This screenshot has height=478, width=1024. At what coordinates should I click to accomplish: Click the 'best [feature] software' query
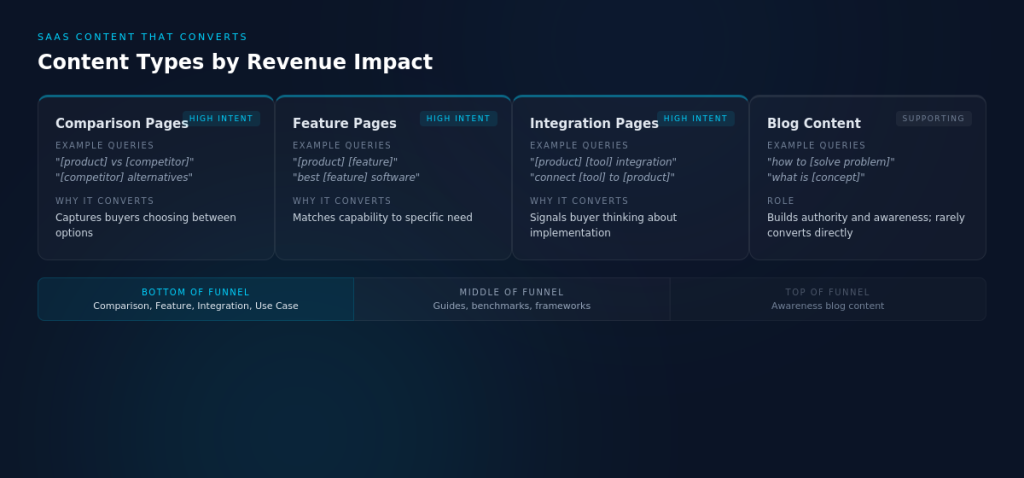click(x=356, y=178)
